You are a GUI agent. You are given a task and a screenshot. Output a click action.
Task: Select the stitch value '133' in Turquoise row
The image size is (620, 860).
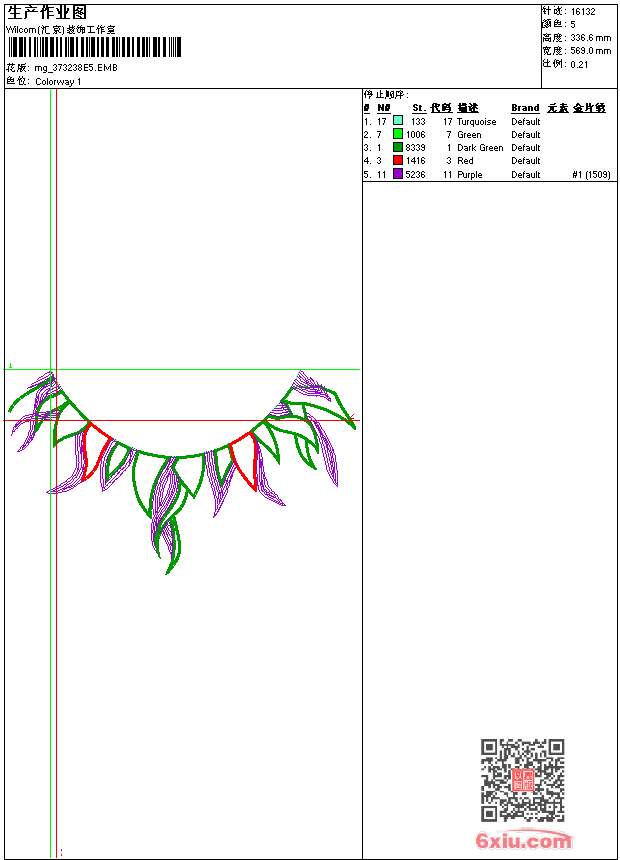(418, 122)
